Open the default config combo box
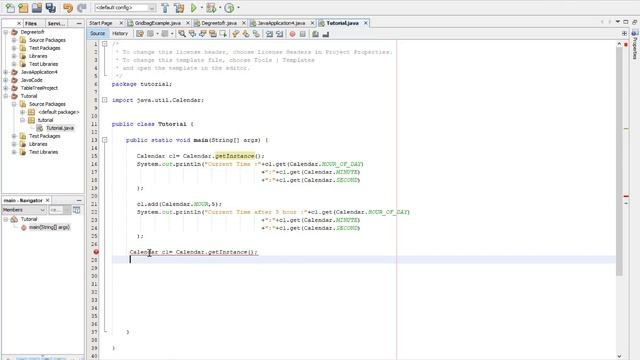This screenshot has height=360, width=640. [125, 8]
